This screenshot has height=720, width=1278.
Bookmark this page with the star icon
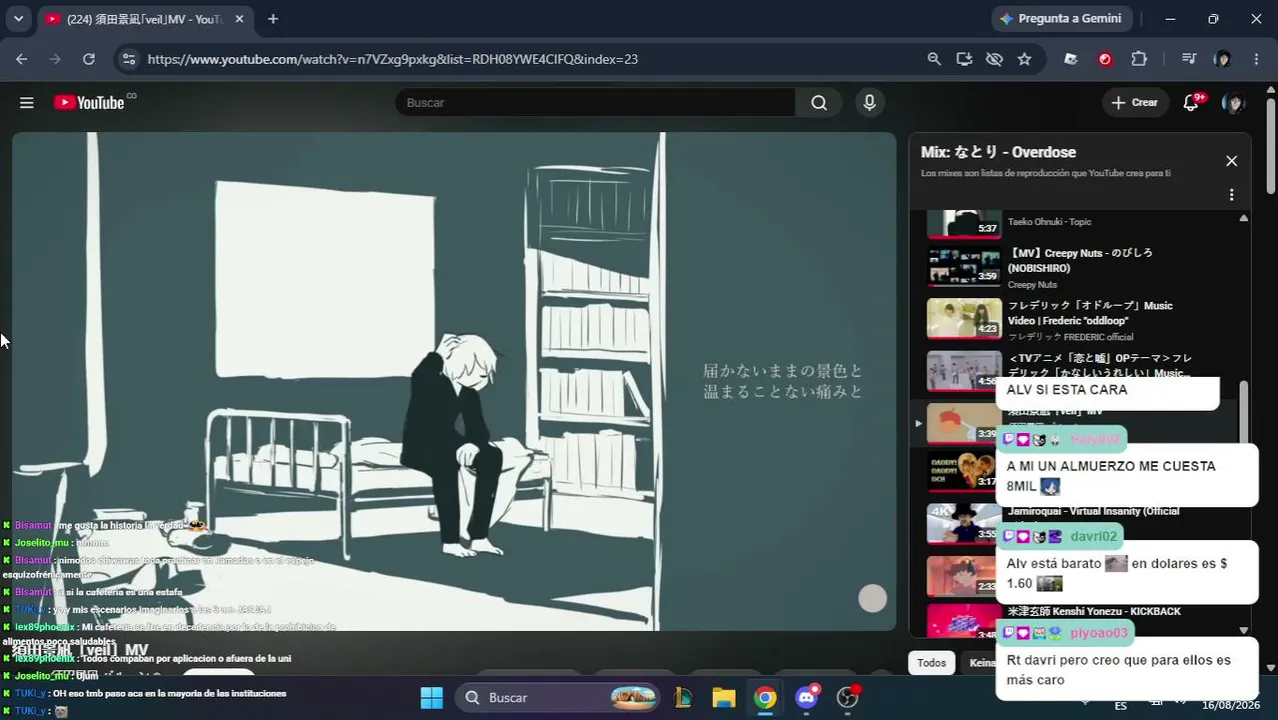(1024, 59)
